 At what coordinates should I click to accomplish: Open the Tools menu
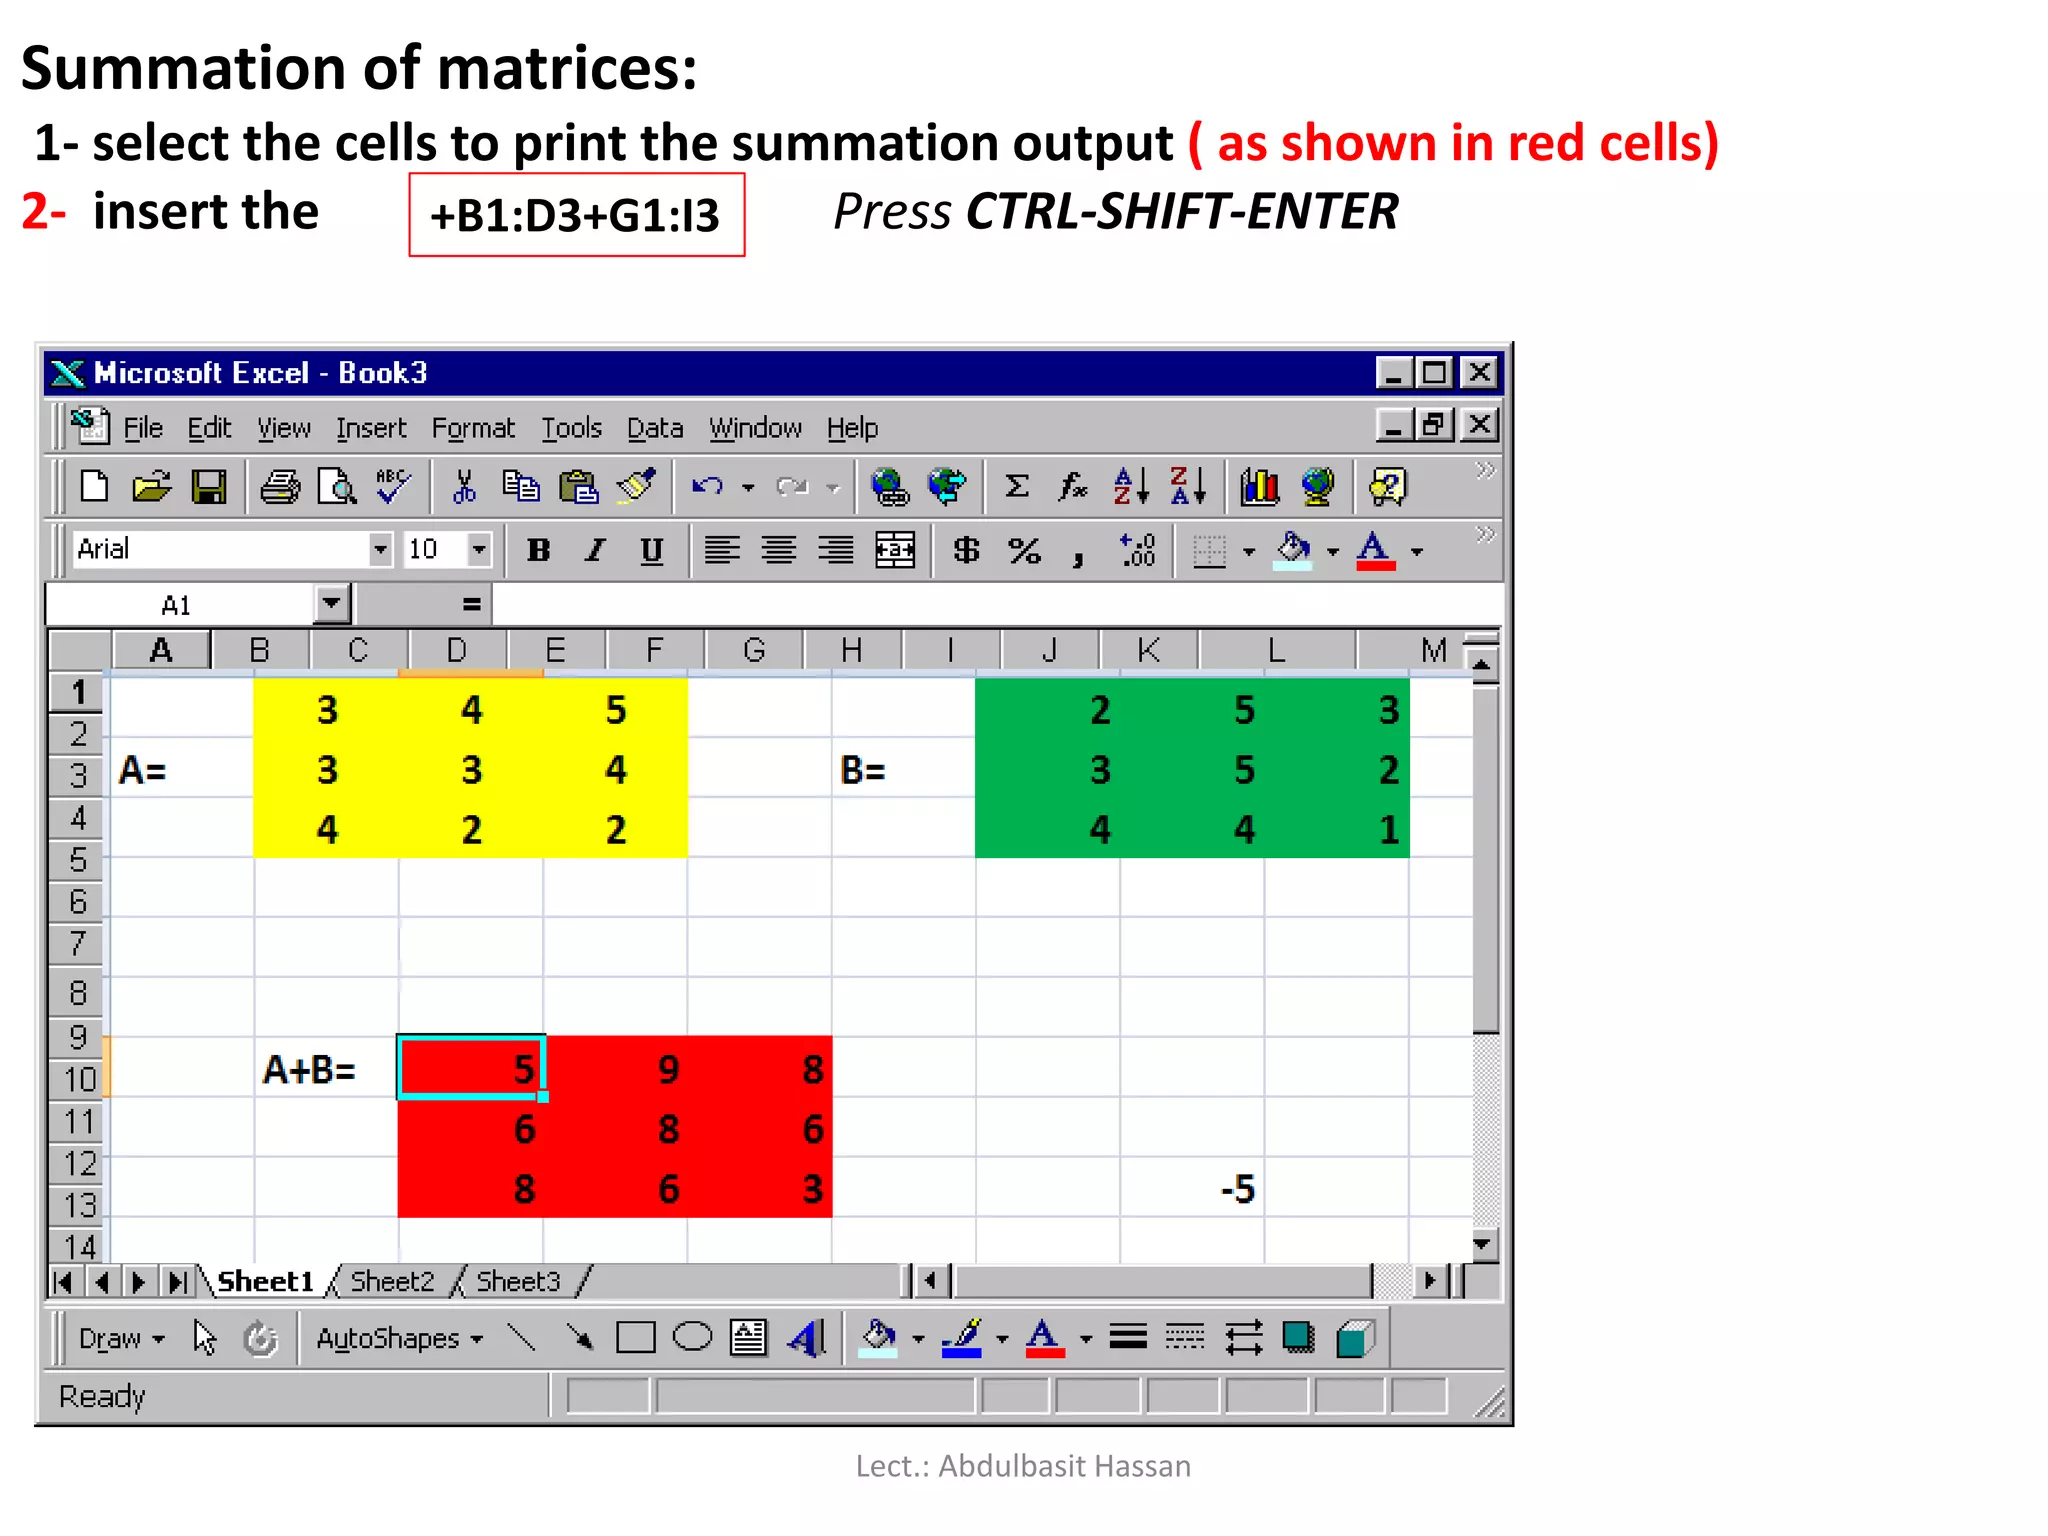571,428
